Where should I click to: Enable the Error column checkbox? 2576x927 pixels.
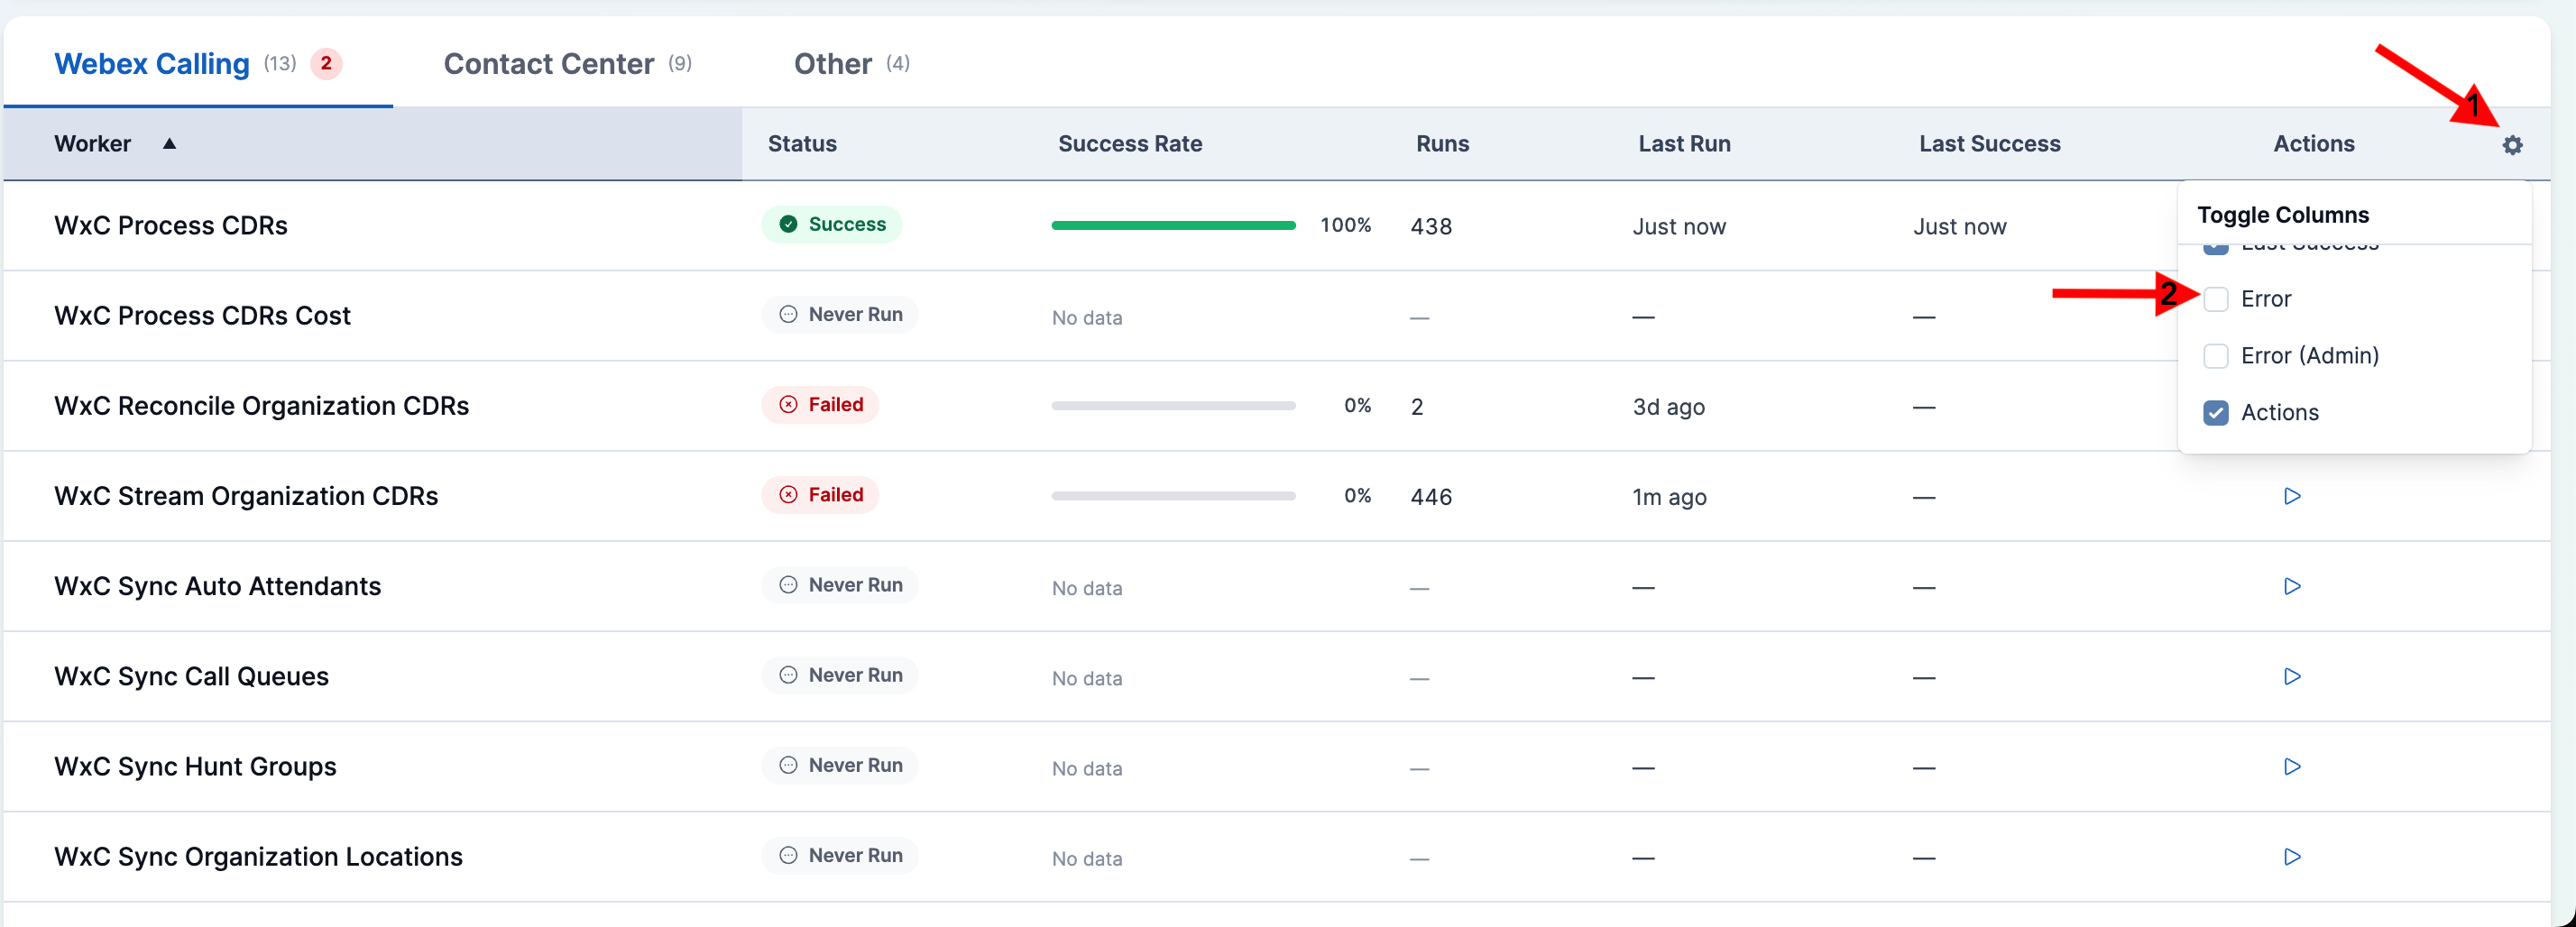[x=2215, y=299]
